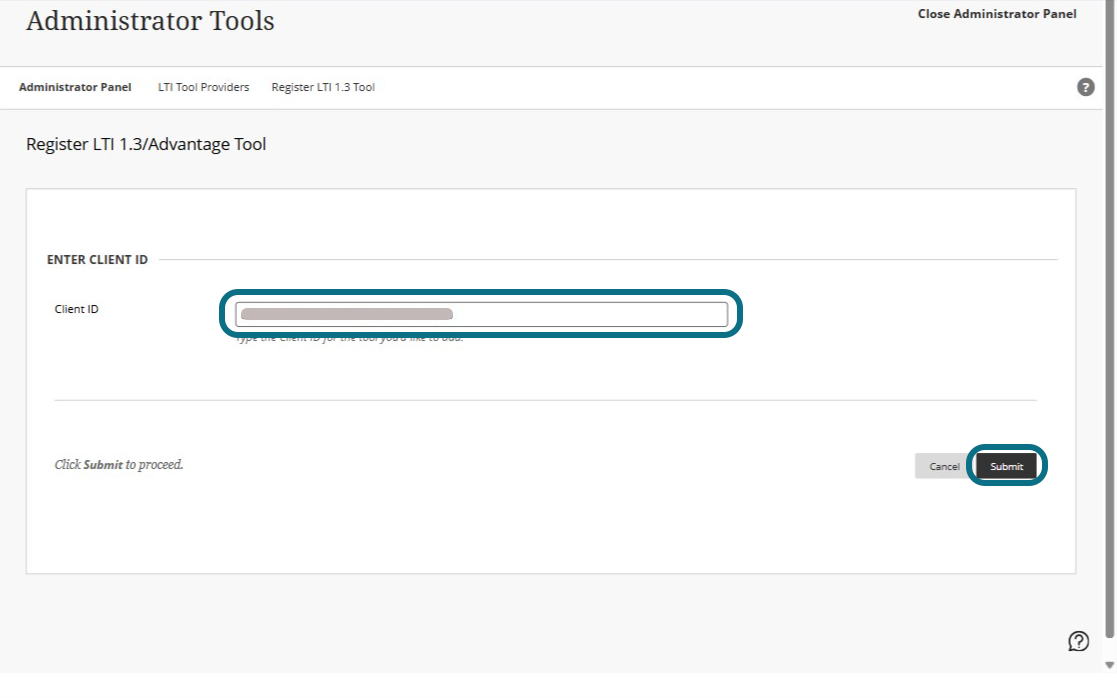Click the scrollbar down arrow

(x=1109, y=665)
